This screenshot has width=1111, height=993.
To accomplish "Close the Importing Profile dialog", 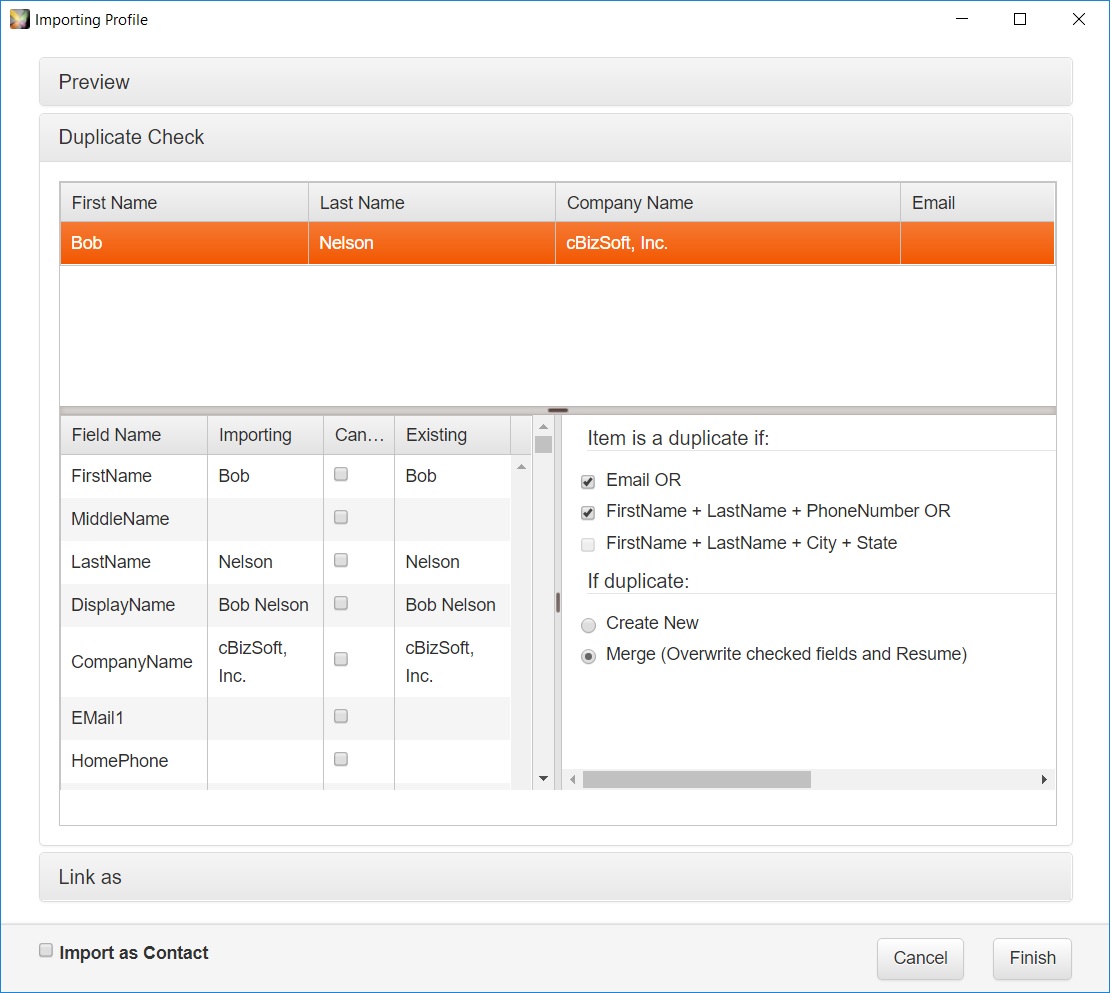I will point(1078,19).
